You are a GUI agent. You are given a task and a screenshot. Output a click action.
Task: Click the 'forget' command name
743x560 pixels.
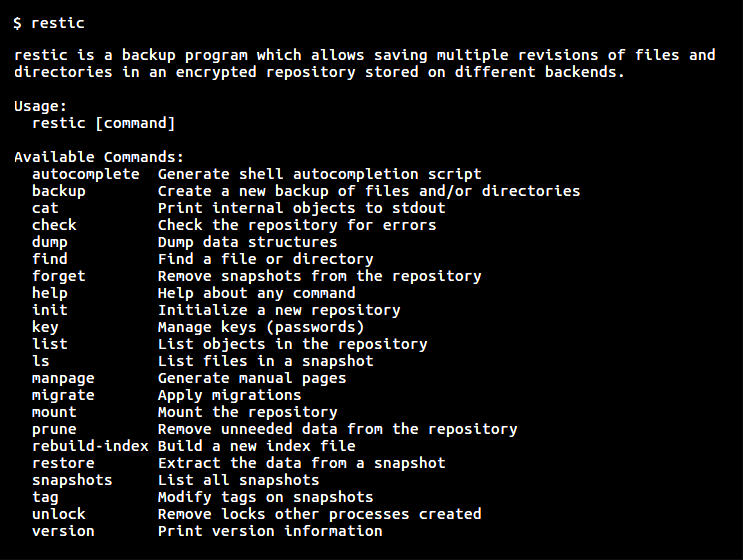[x=58, y=276]
